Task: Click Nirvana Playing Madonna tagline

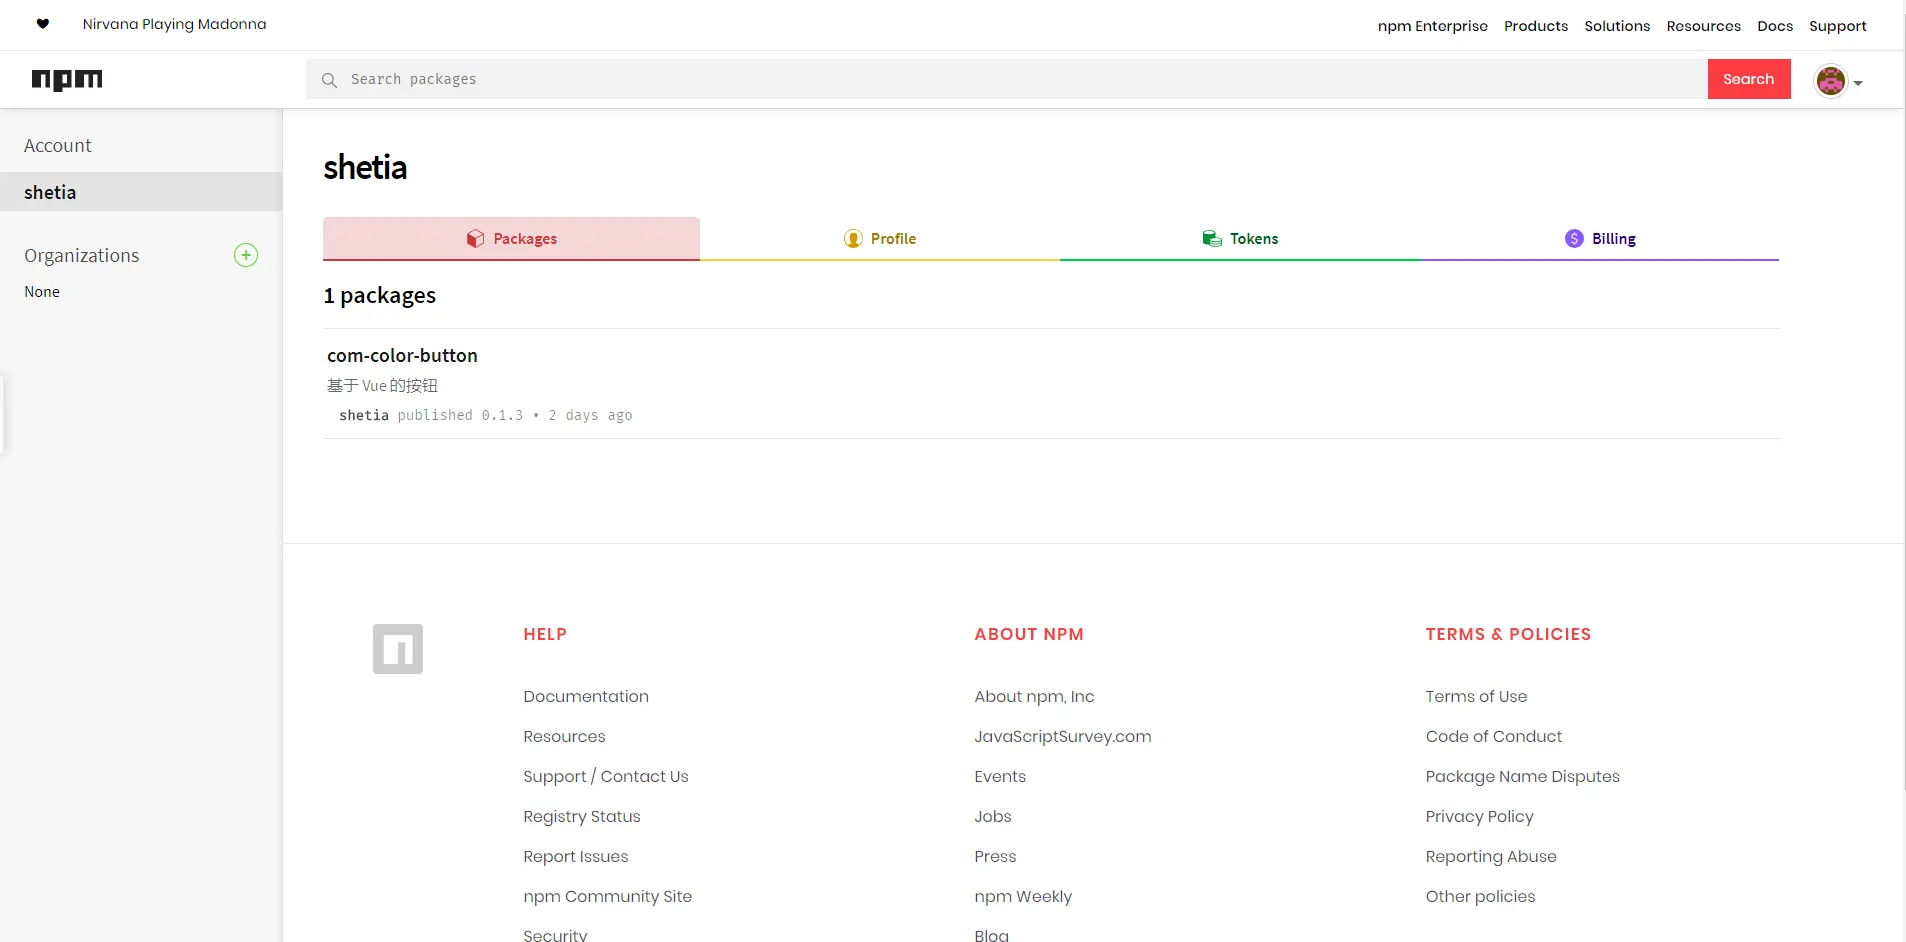Action: click(175, 24)
